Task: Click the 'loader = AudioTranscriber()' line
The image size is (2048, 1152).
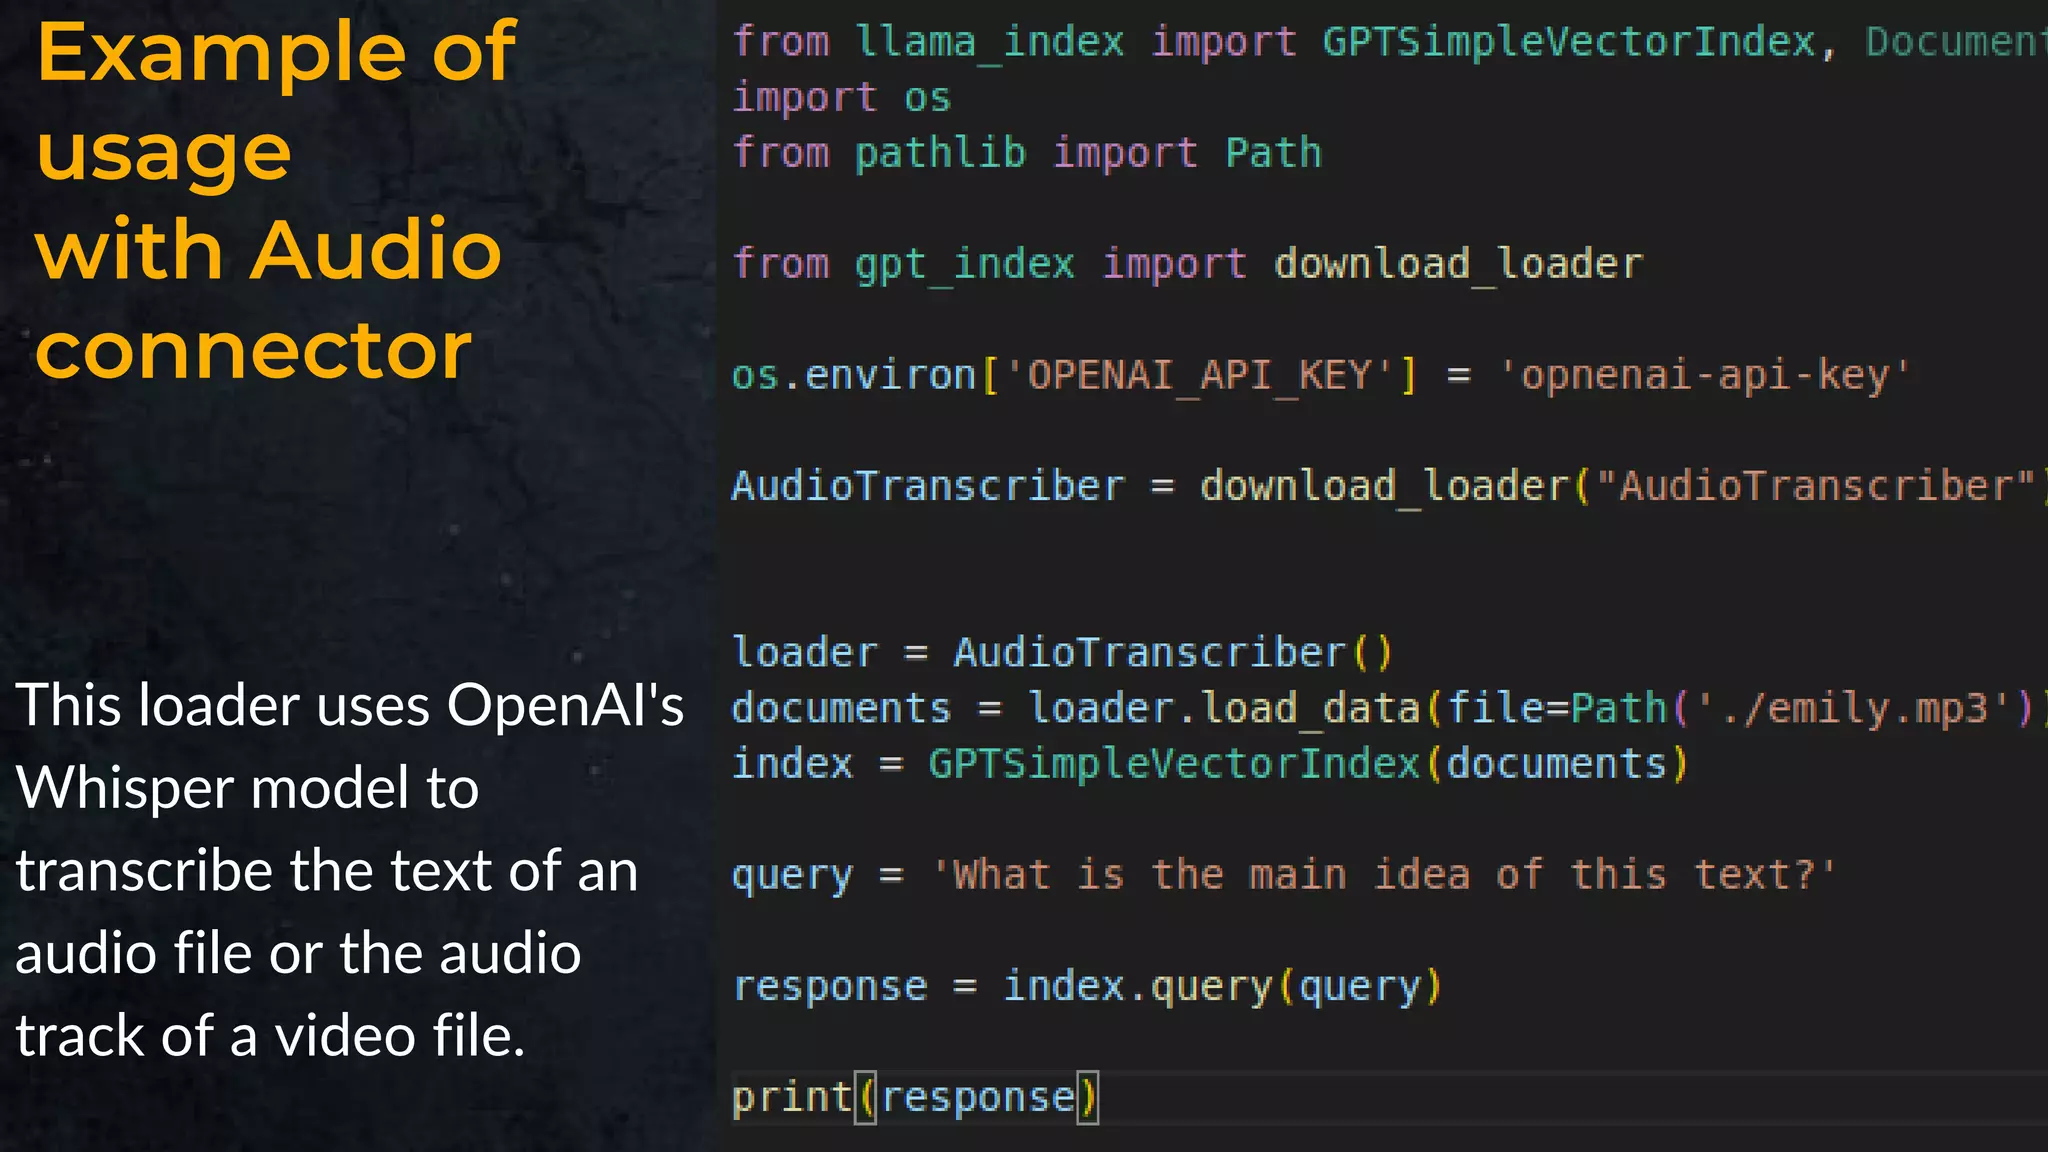Action: (x=1062, y=653)
